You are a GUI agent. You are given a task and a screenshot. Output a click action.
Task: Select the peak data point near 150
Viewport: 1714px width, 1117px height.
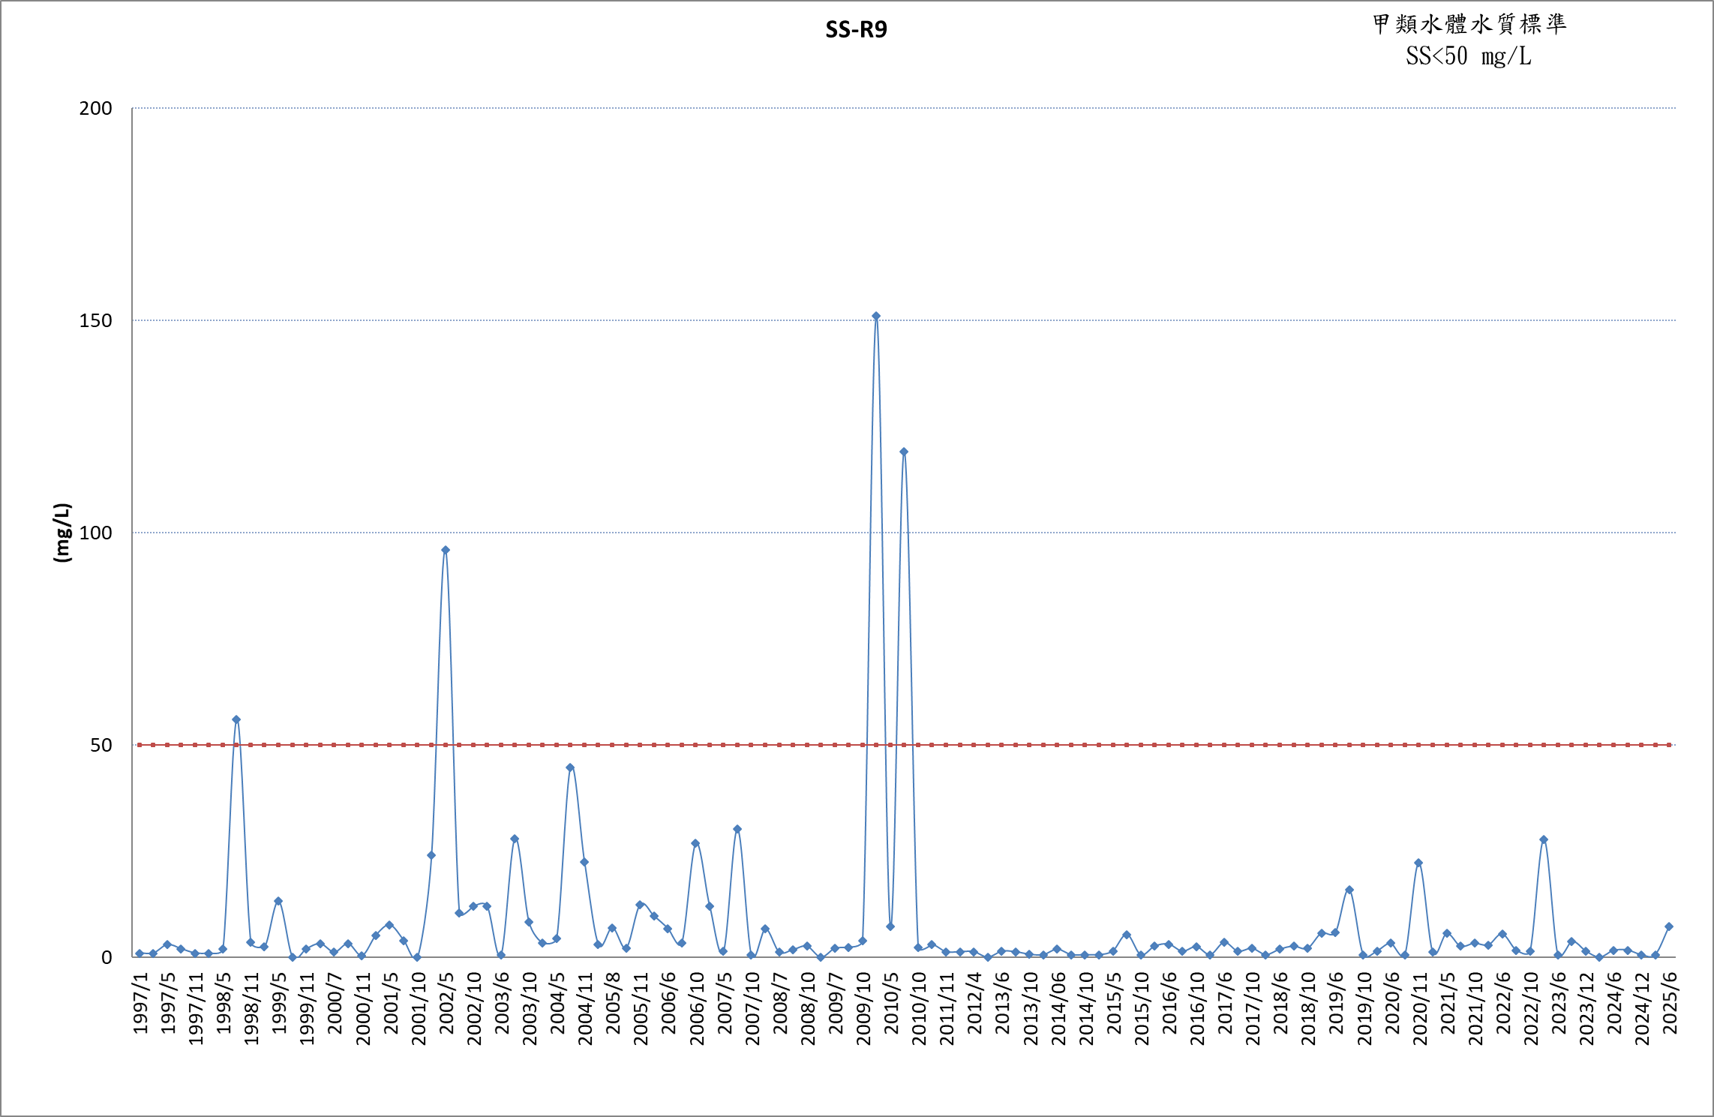click(x=876, y=316)
